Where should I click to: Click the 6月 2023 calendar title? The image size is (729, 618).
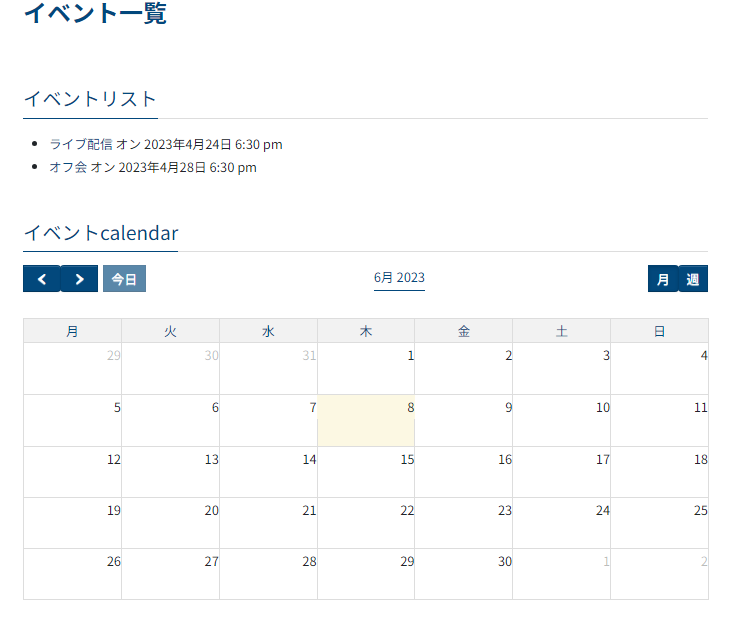[399, 277]
